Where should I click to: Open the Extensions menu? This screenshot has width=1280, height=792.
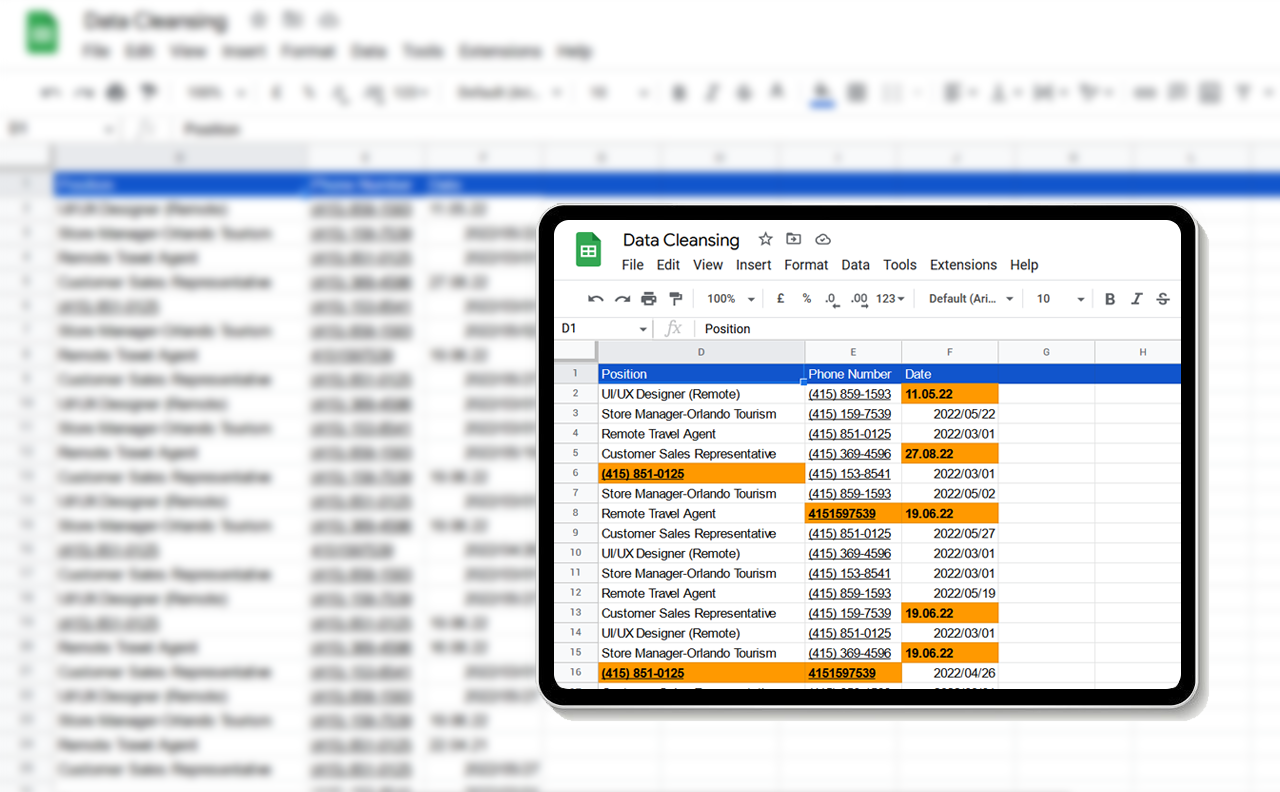(x=963, y=265)
